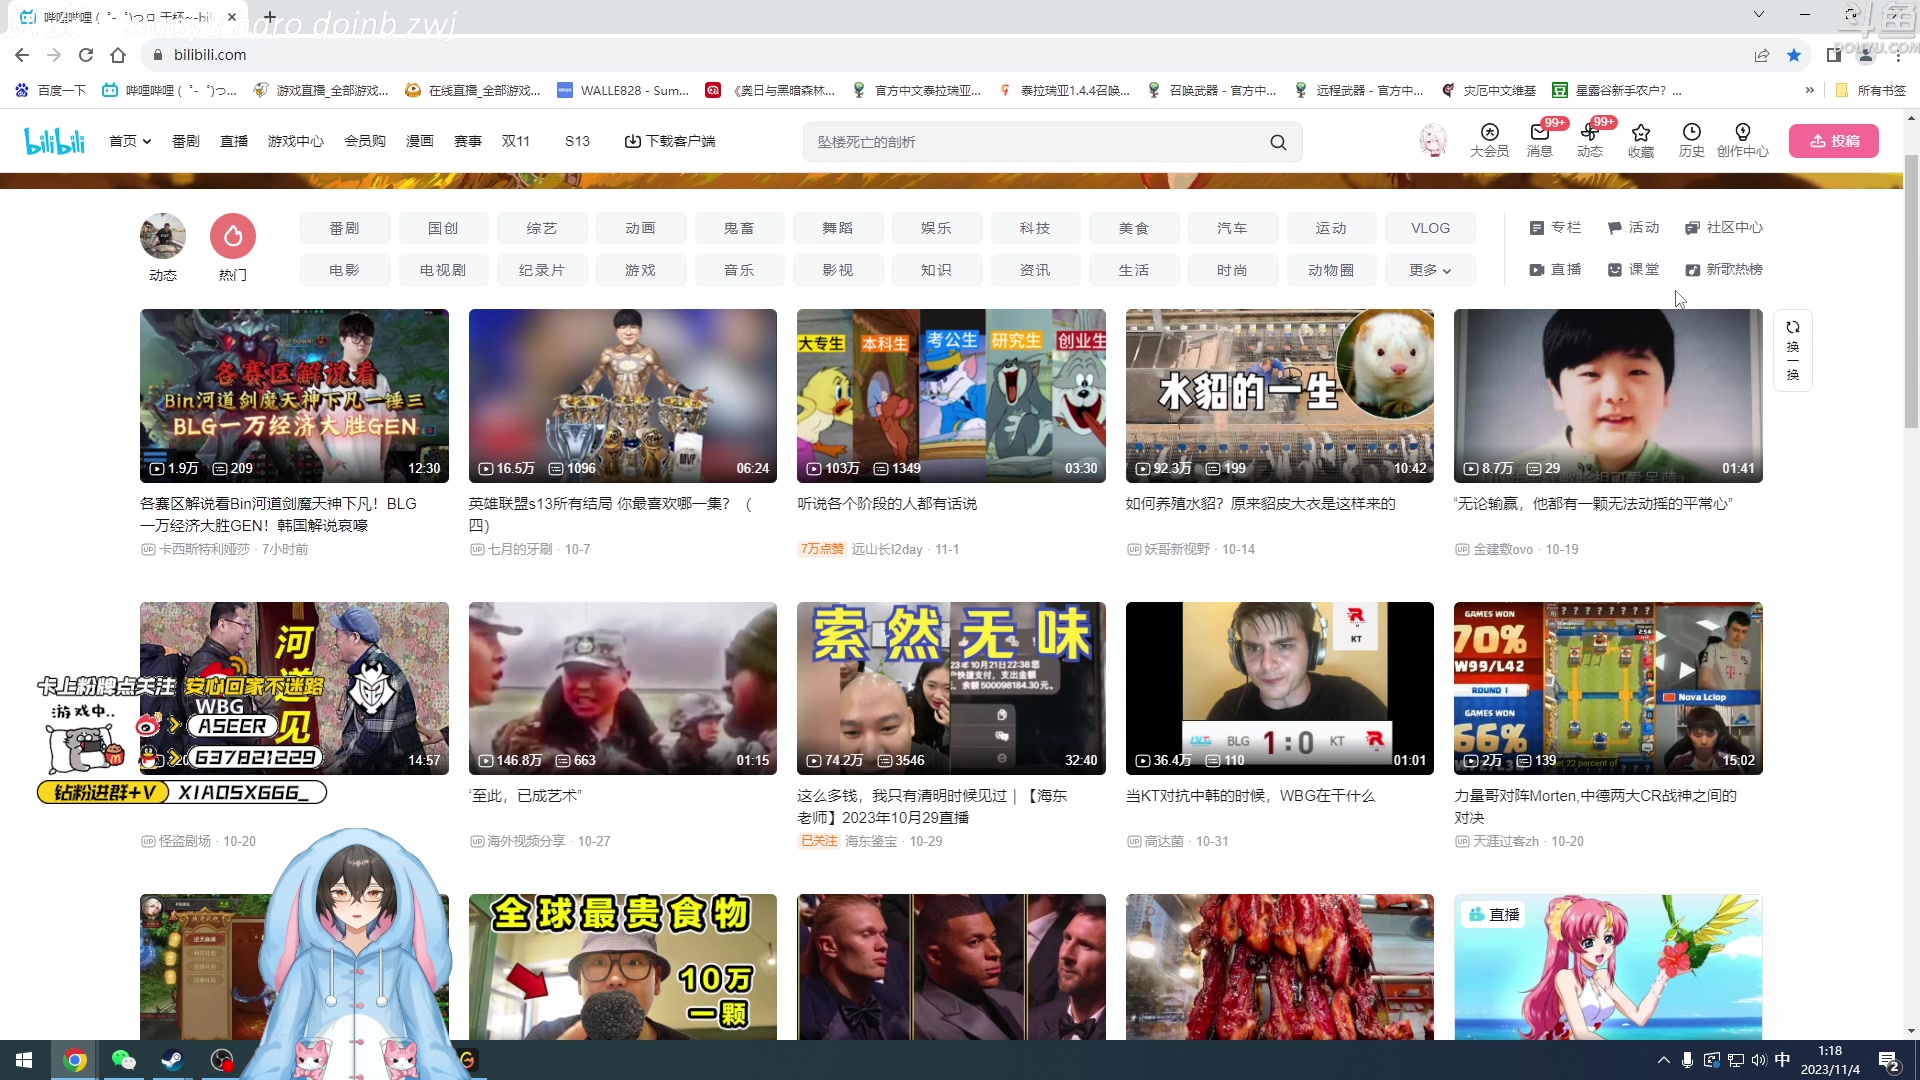
Task: Open Chrome from the taskbar
Action: 75,1060
